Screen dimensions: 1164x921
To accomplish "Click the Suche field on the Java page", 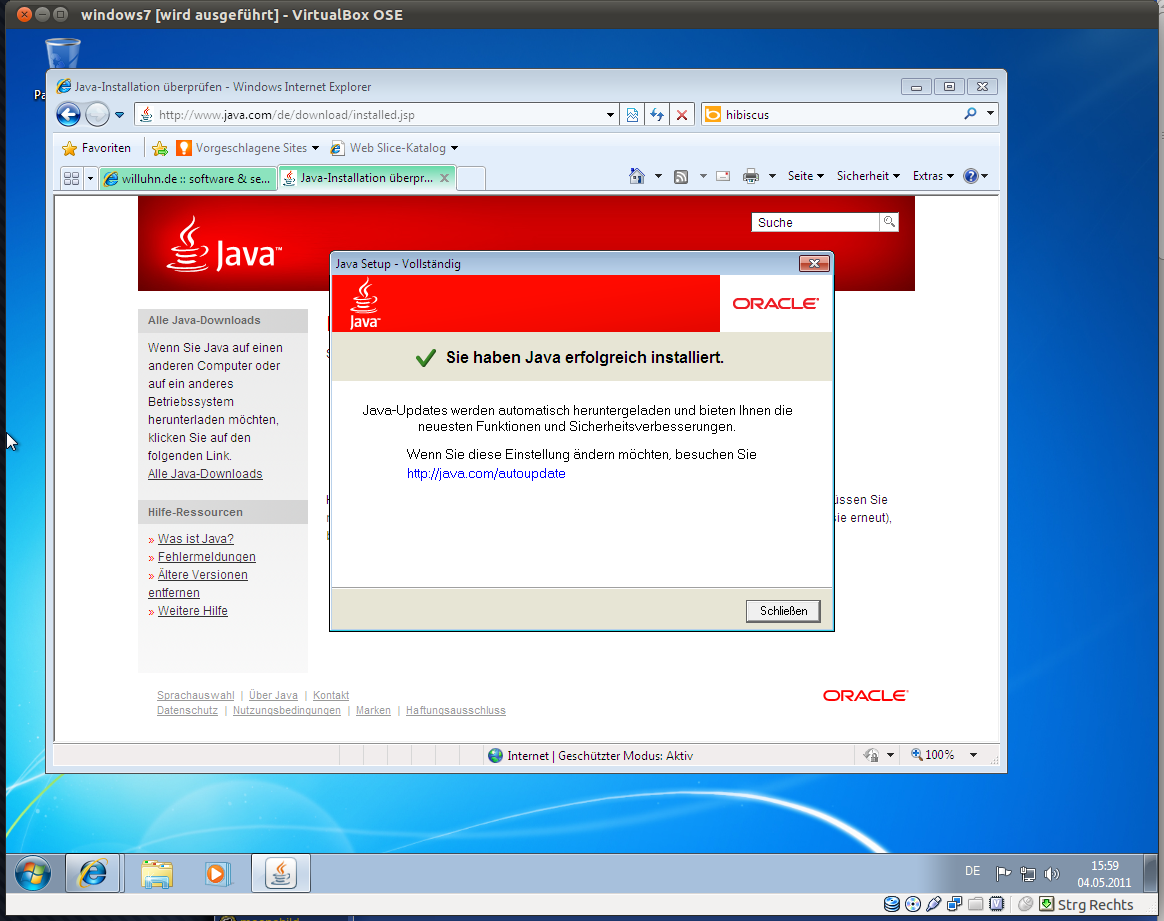I will coord(815,223).
